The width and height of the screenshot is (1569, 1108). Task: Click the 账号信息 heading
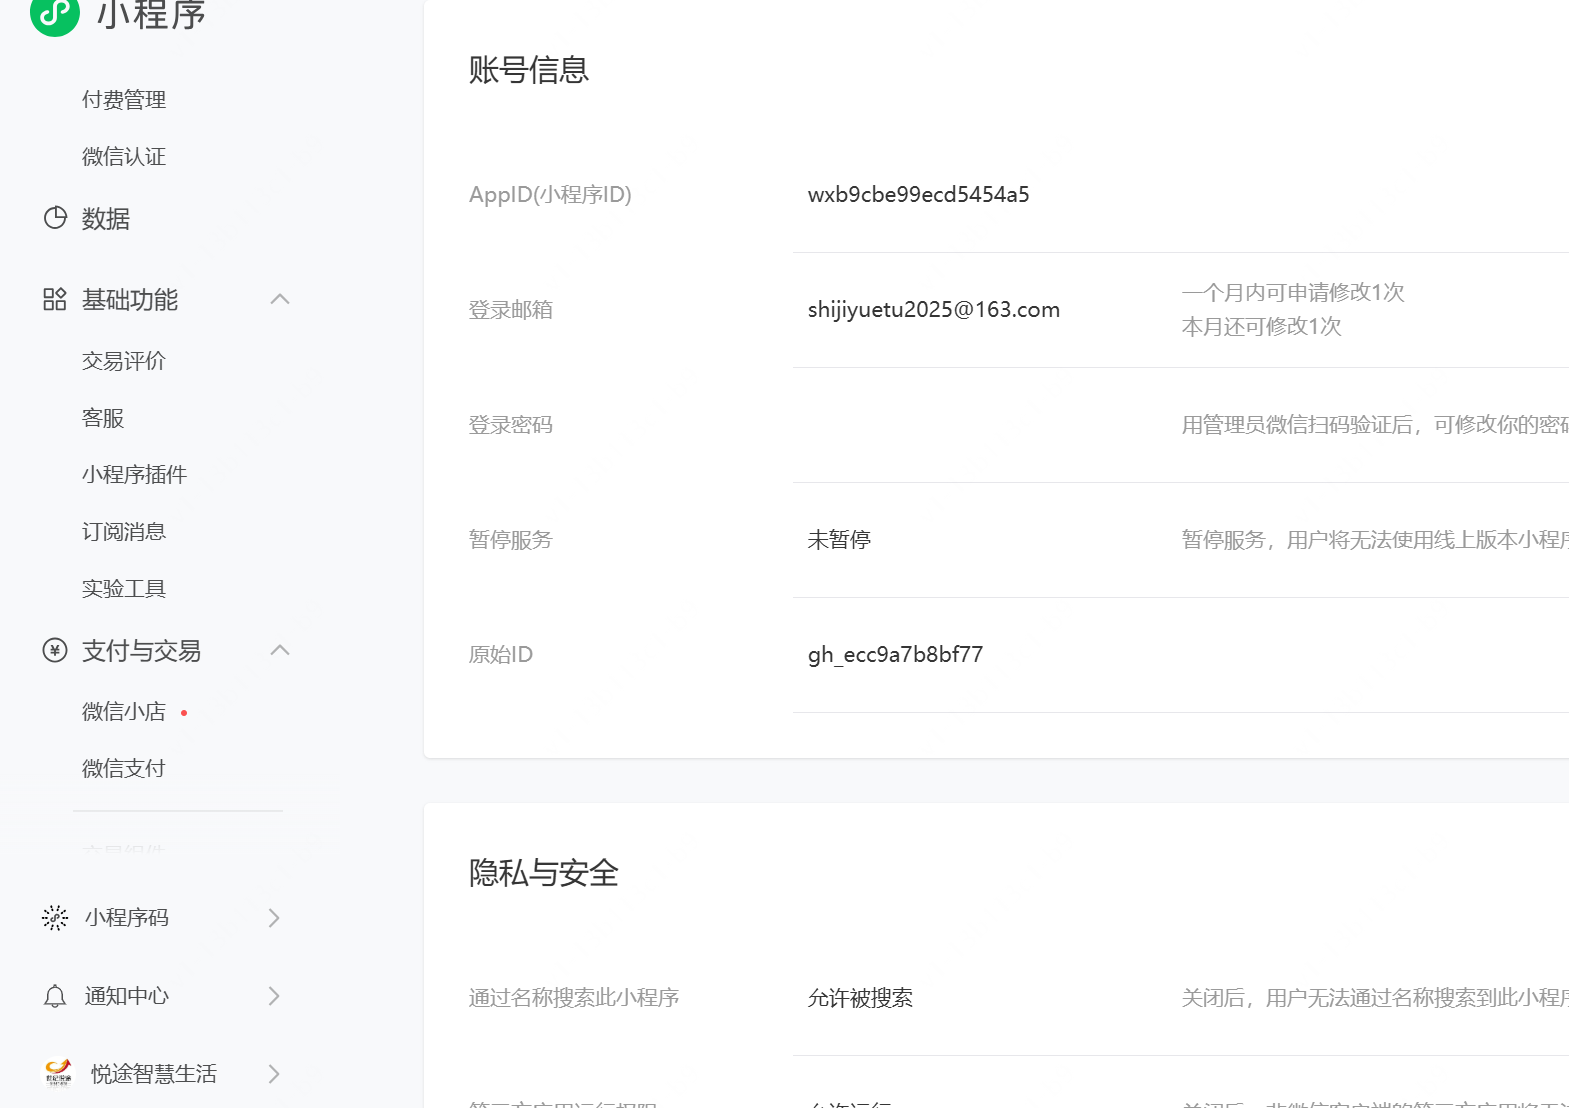pos(529,70)
